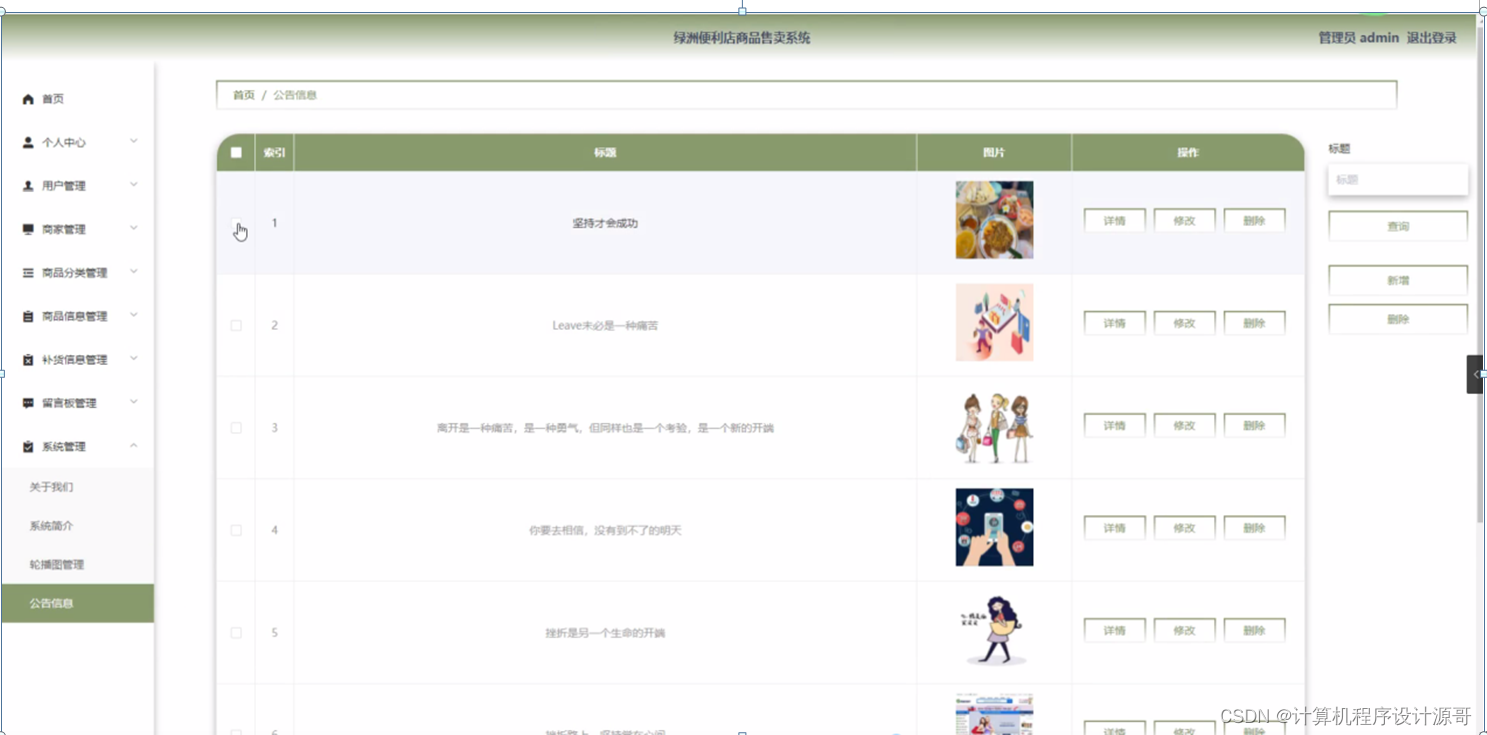The image size is (1487, 735).
Task: Expand 补货信息管理 with its chevron
Action: click(x=134, y=359)
